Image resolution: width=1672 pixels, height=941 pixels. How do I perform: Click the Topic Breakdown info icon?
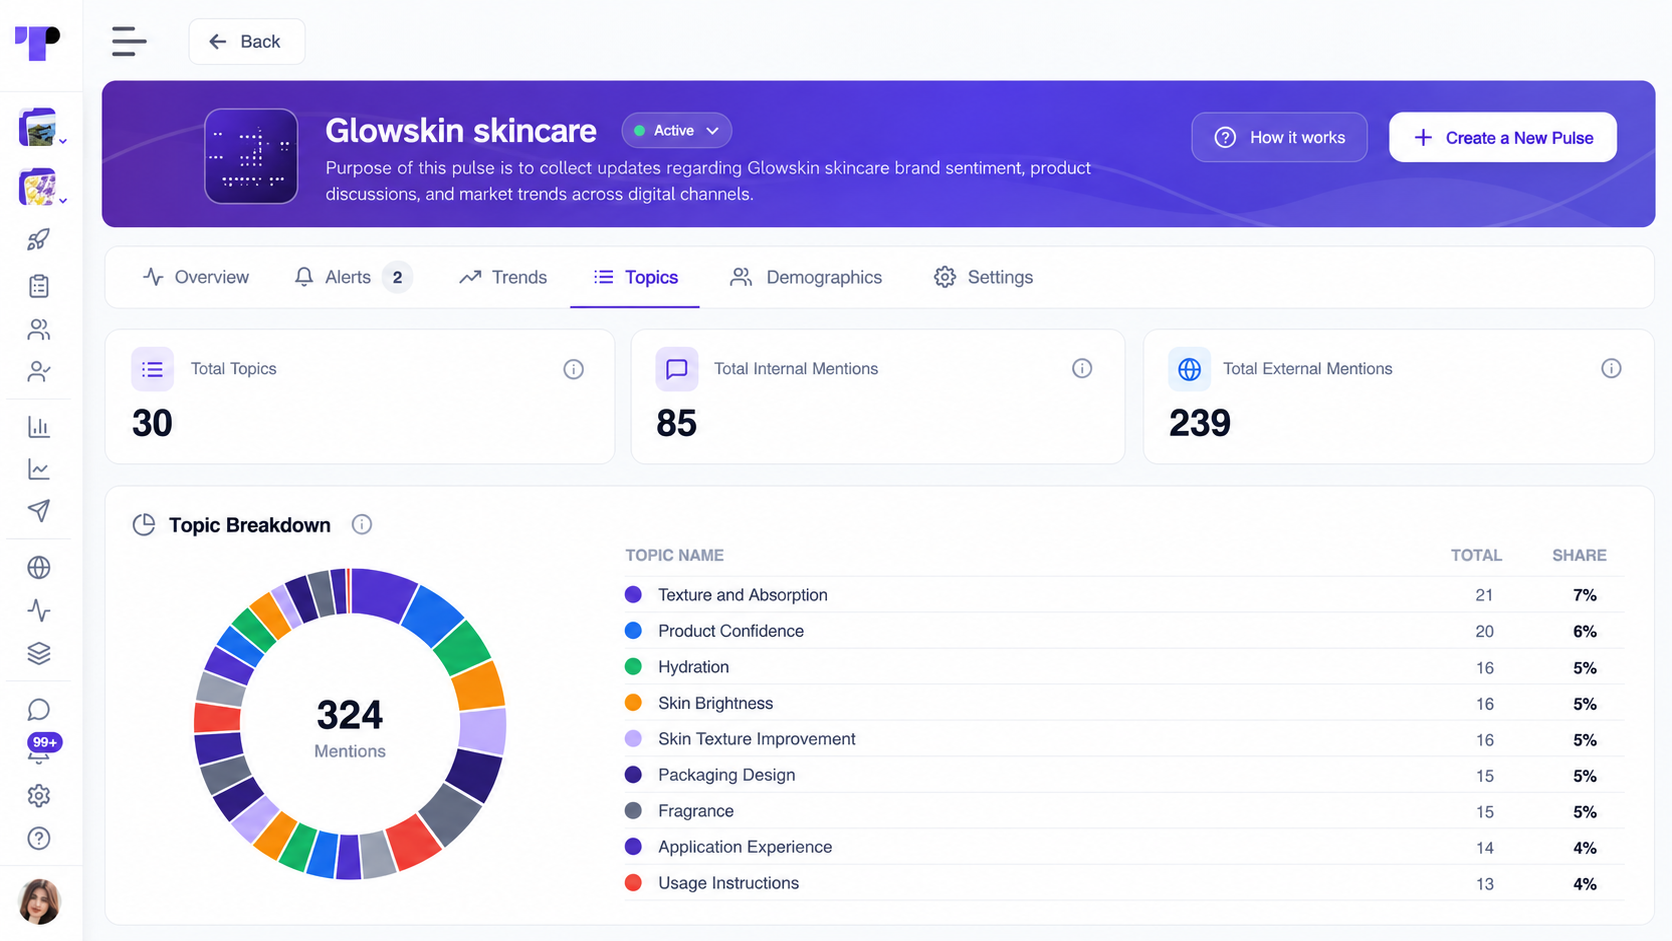point(362,525)
